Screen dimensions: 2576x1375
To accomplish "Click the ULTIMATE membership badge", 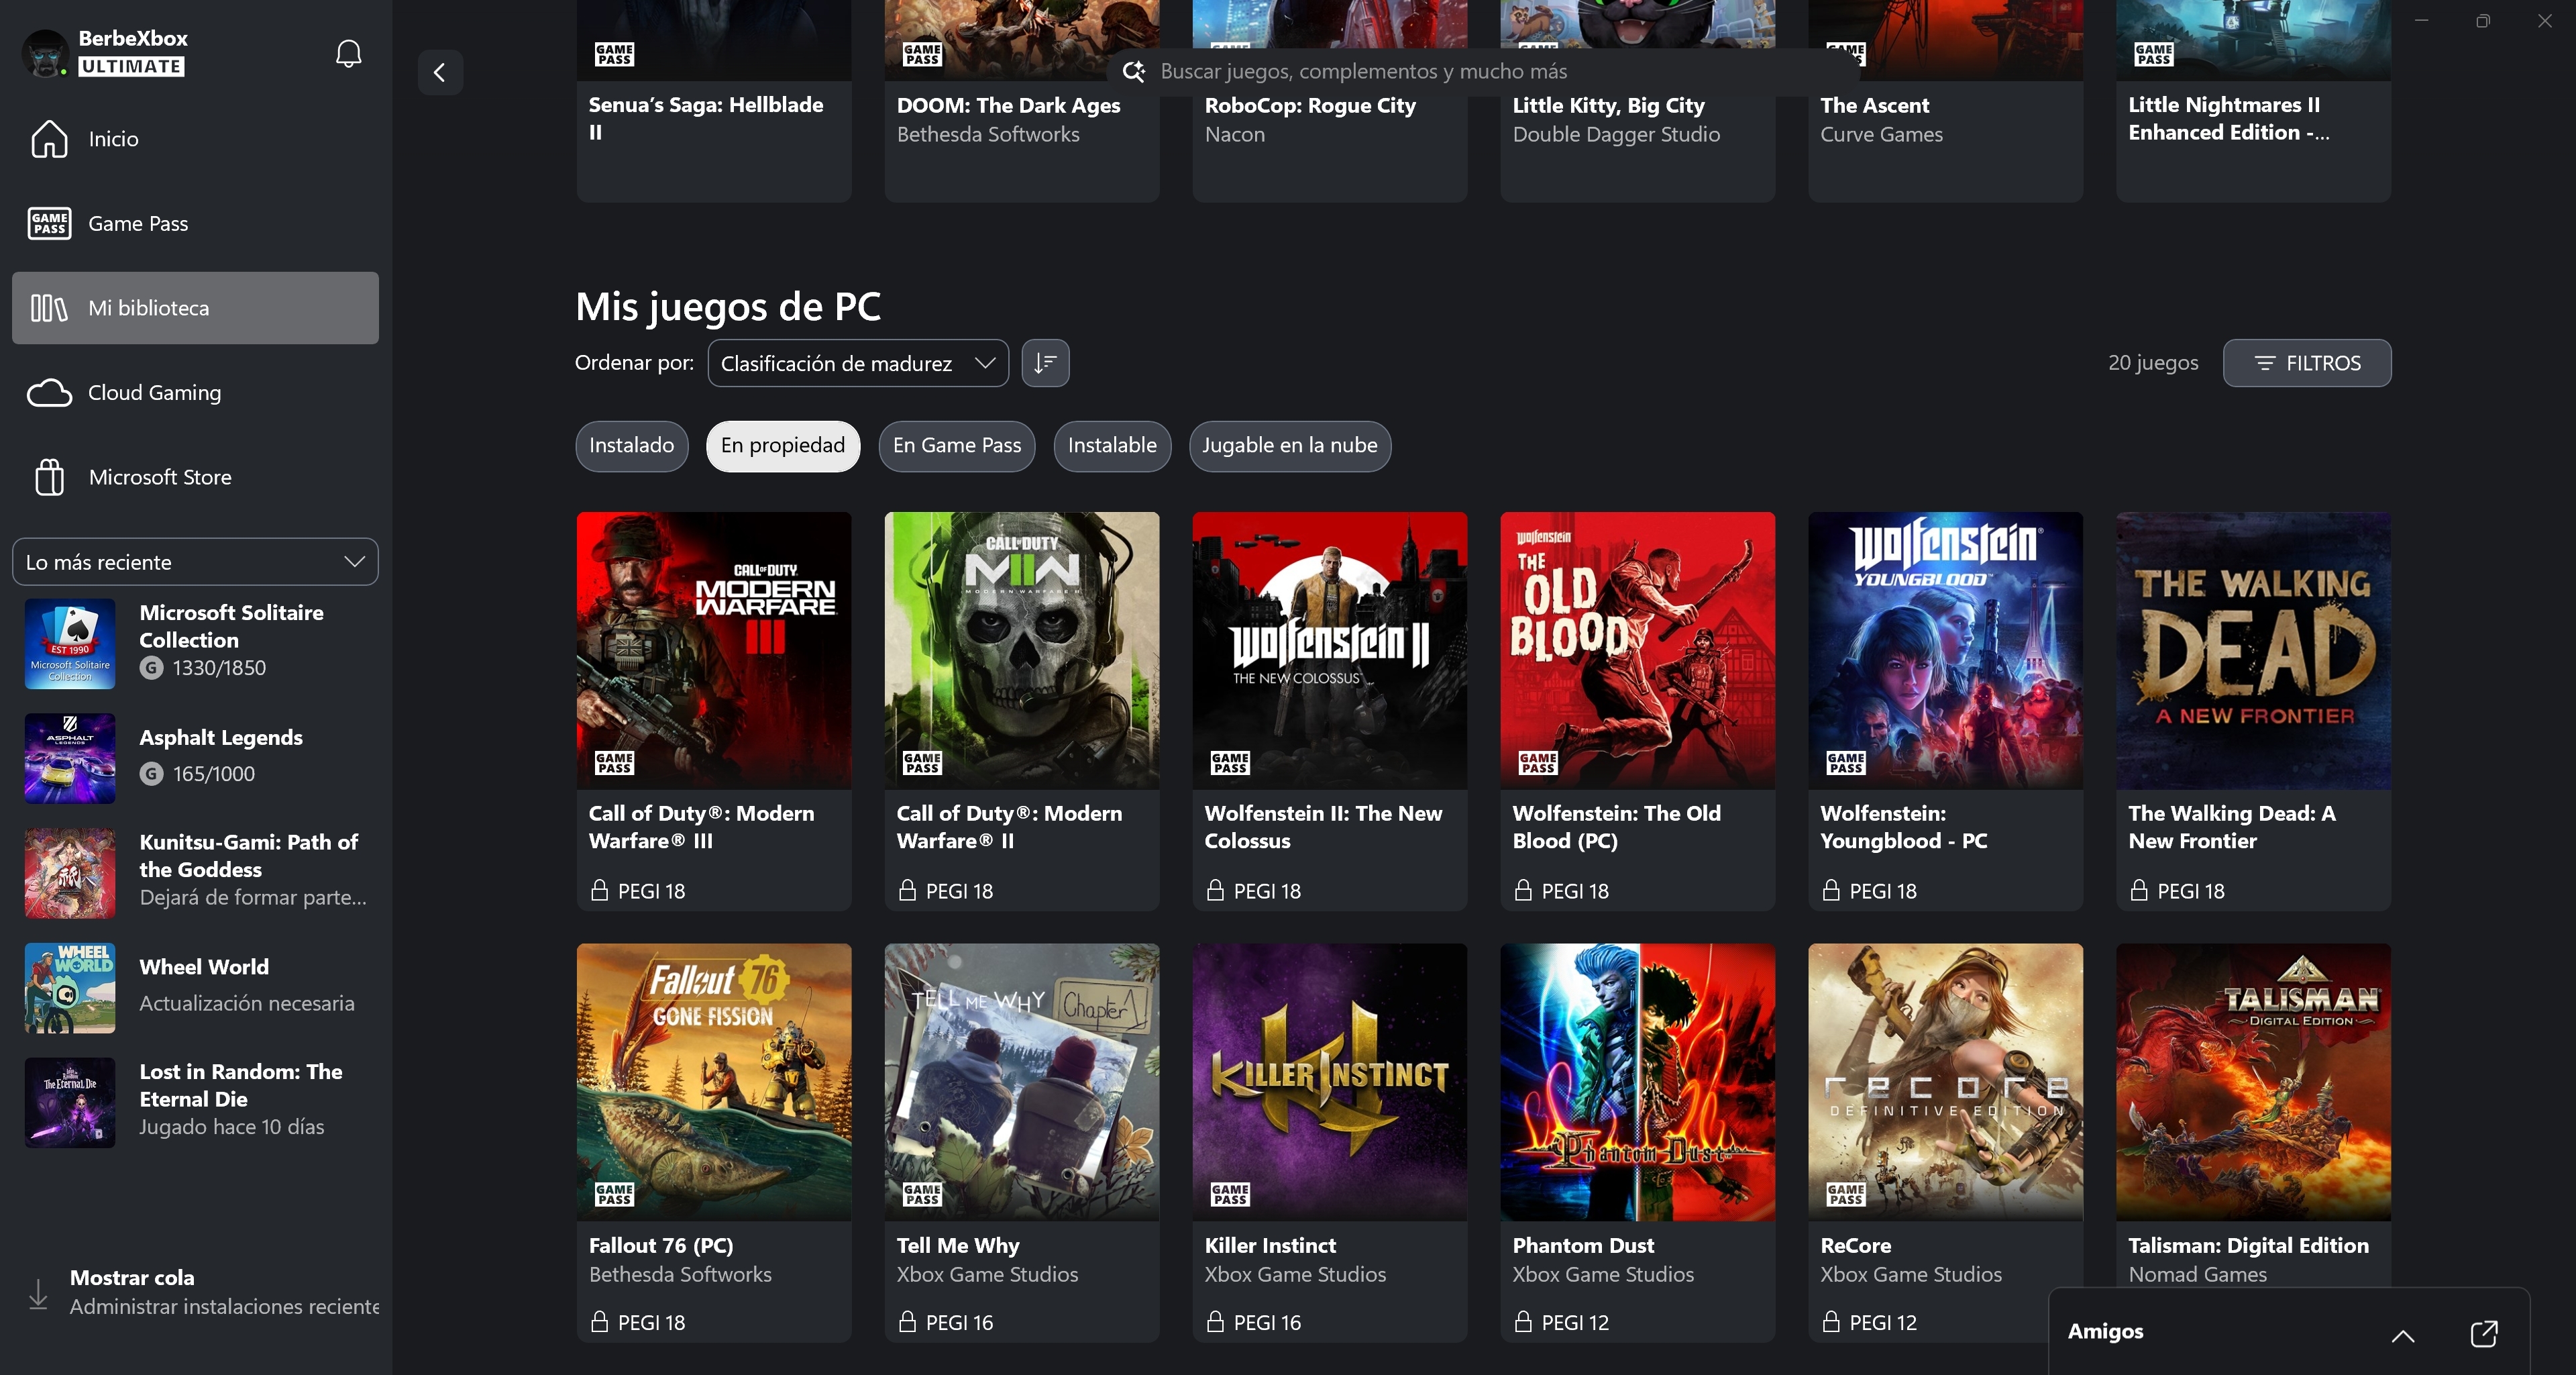I will (132, 66).
